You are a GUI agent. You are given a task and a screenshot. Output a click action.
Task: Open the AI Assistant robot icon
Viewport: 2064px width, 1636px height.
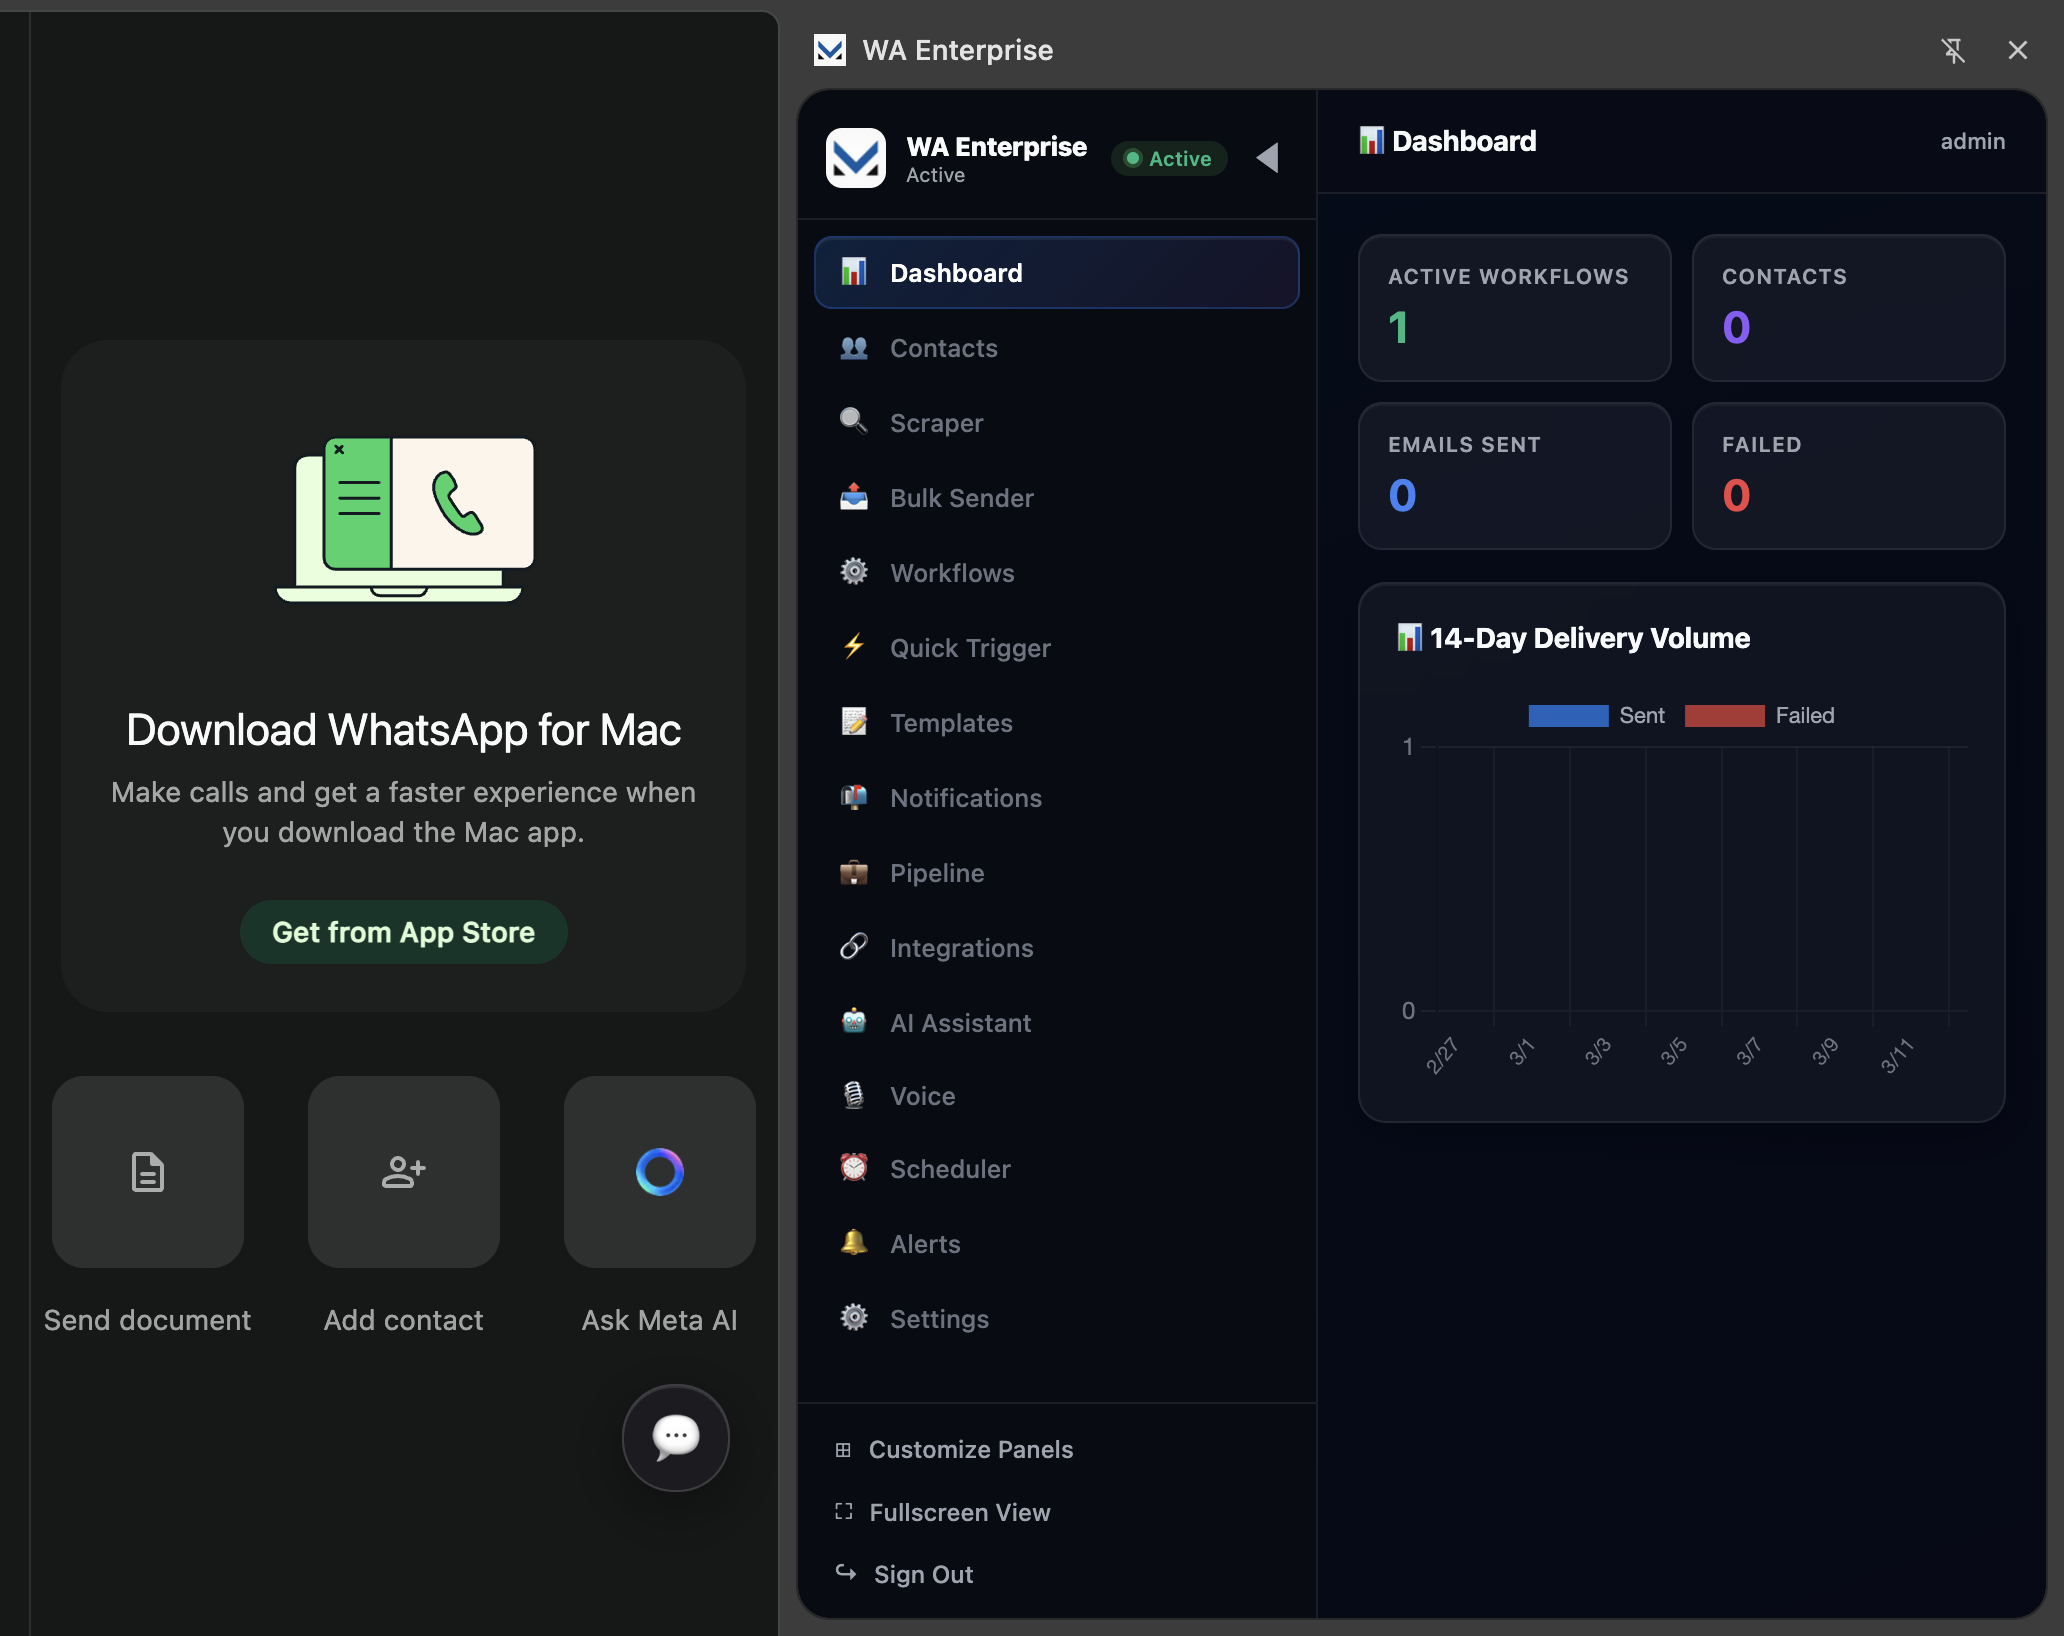[x=853, y=1022]
